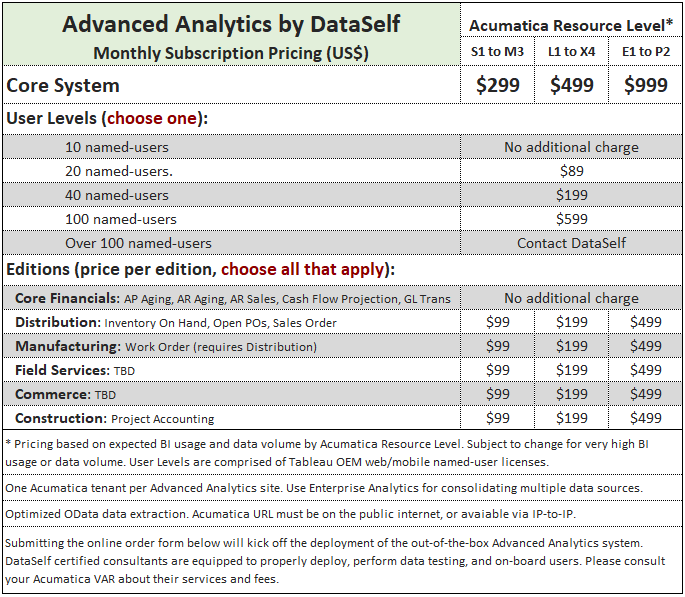
Task: Click the Commerce $499 price
Action: pos(646,394)
